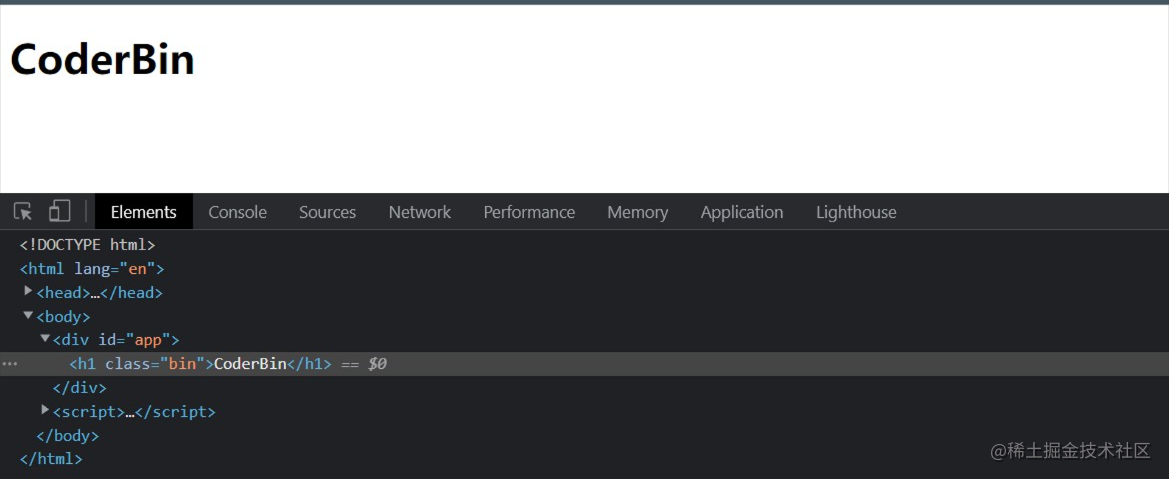
Task: Switch to the Application tab
Action: 741,212
